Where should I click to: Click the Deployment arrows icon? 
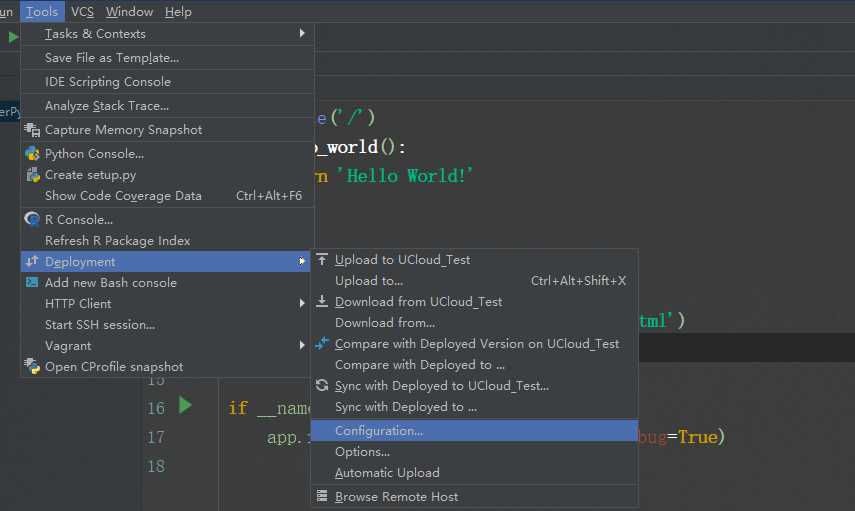click(x=32, y=261)
